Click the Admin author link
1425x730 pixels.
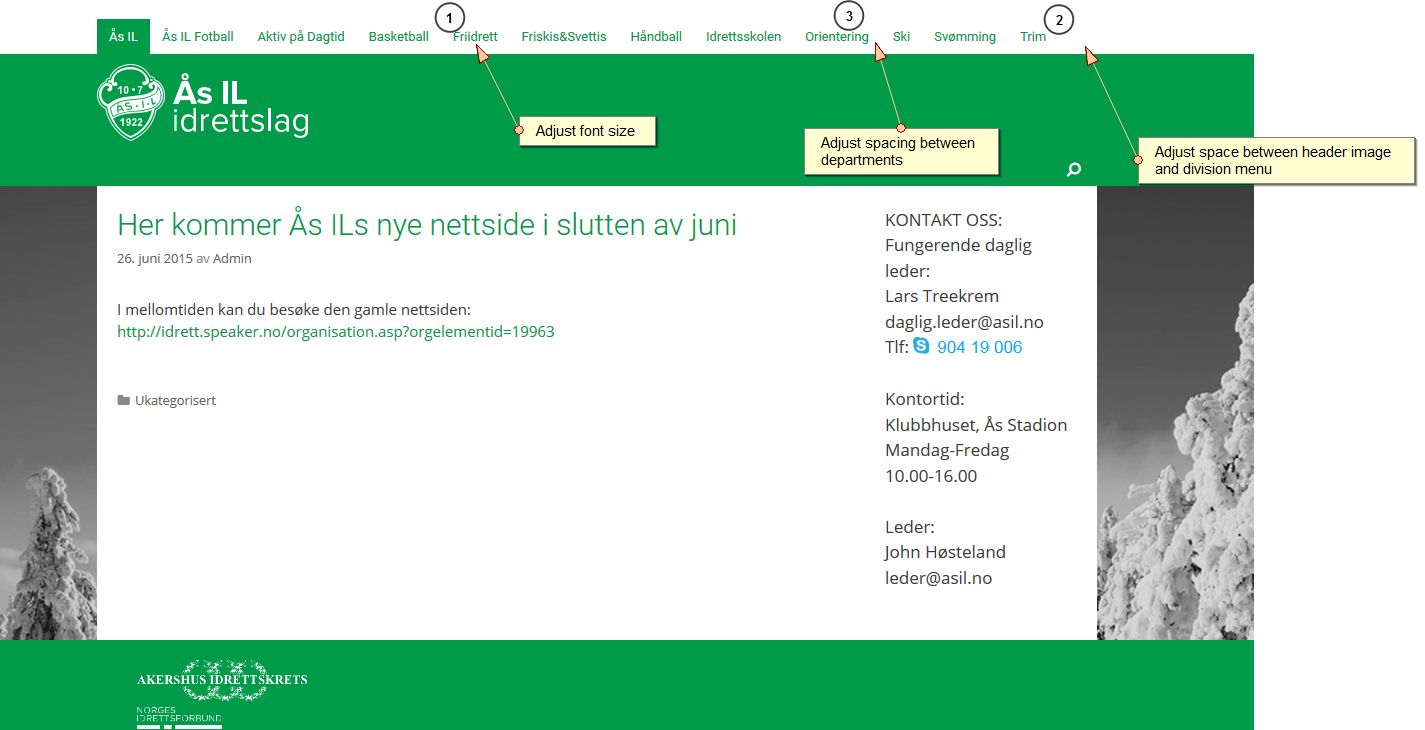[x=232, y=259]
